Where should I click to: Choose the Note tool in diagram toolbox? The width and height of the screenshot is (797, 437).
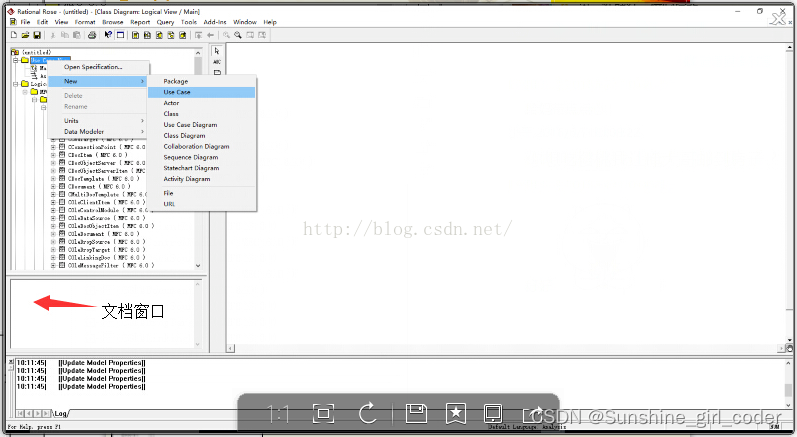click(217, 72)
